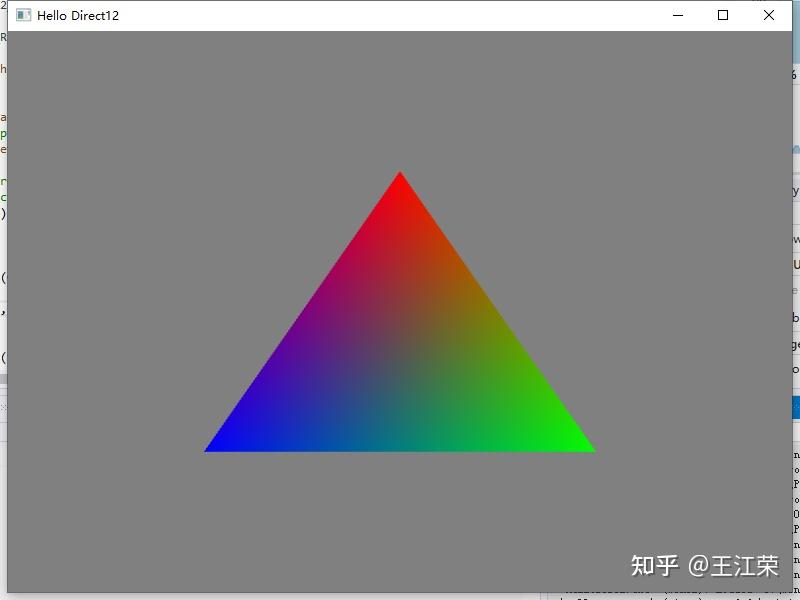Minimize the Hello Direct12 window

point(675,15)
